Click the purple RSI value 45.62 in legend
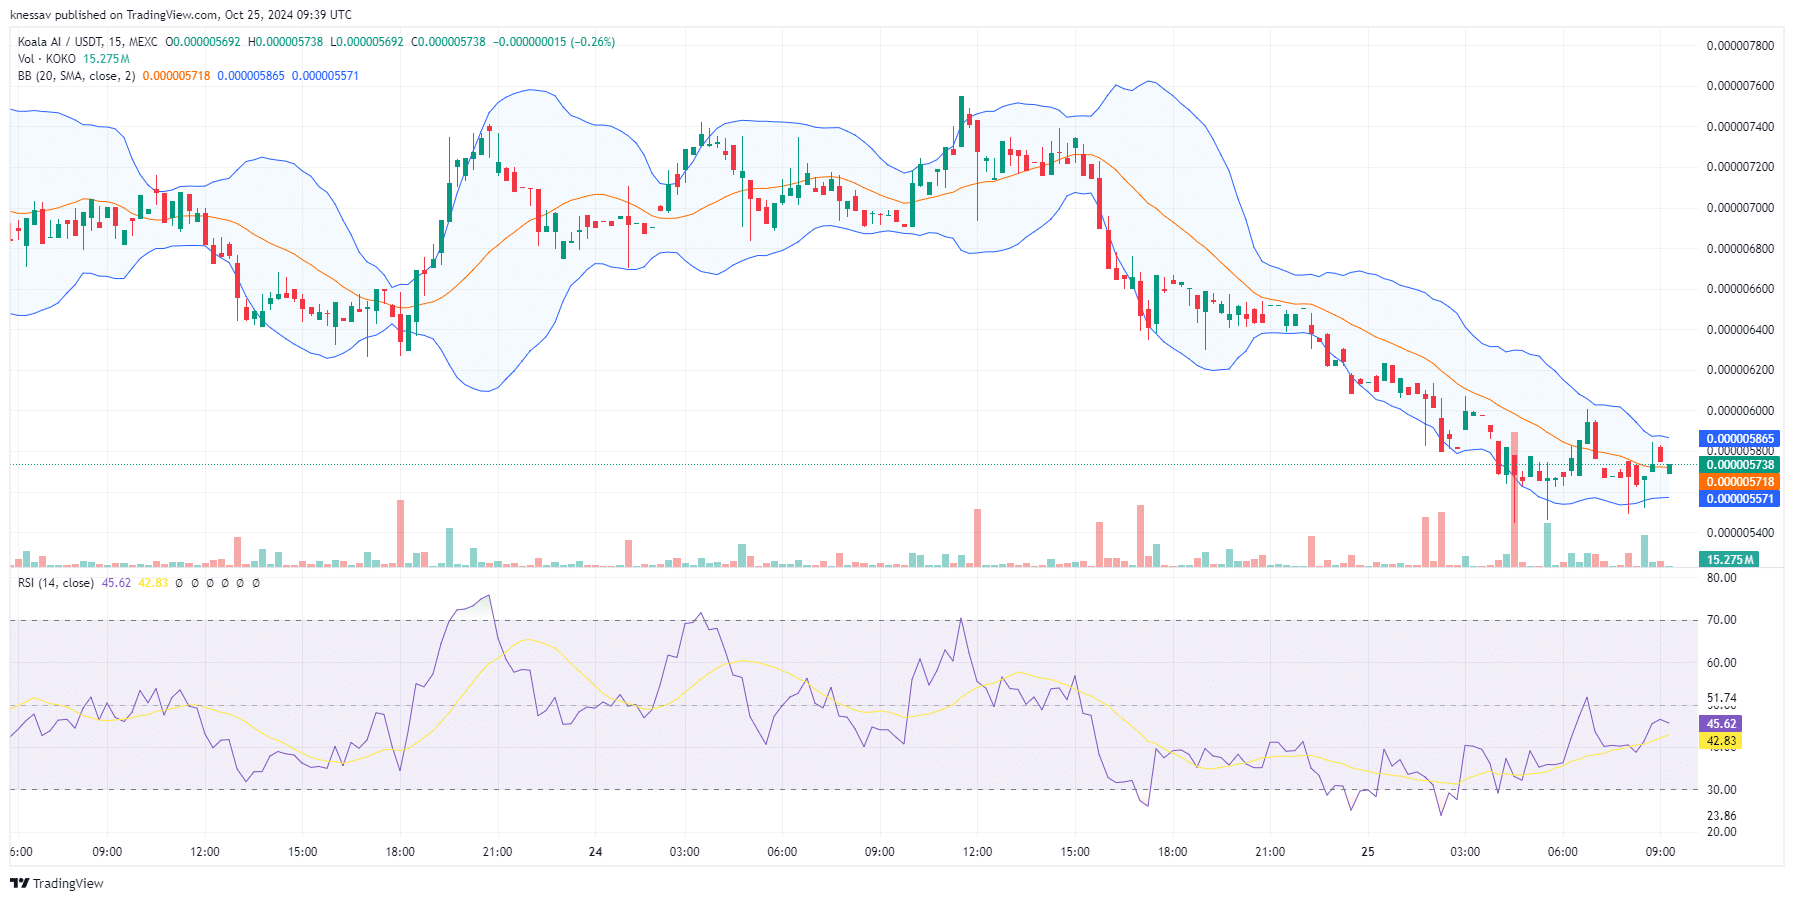The image size is (1794, 901). point(116,583)
